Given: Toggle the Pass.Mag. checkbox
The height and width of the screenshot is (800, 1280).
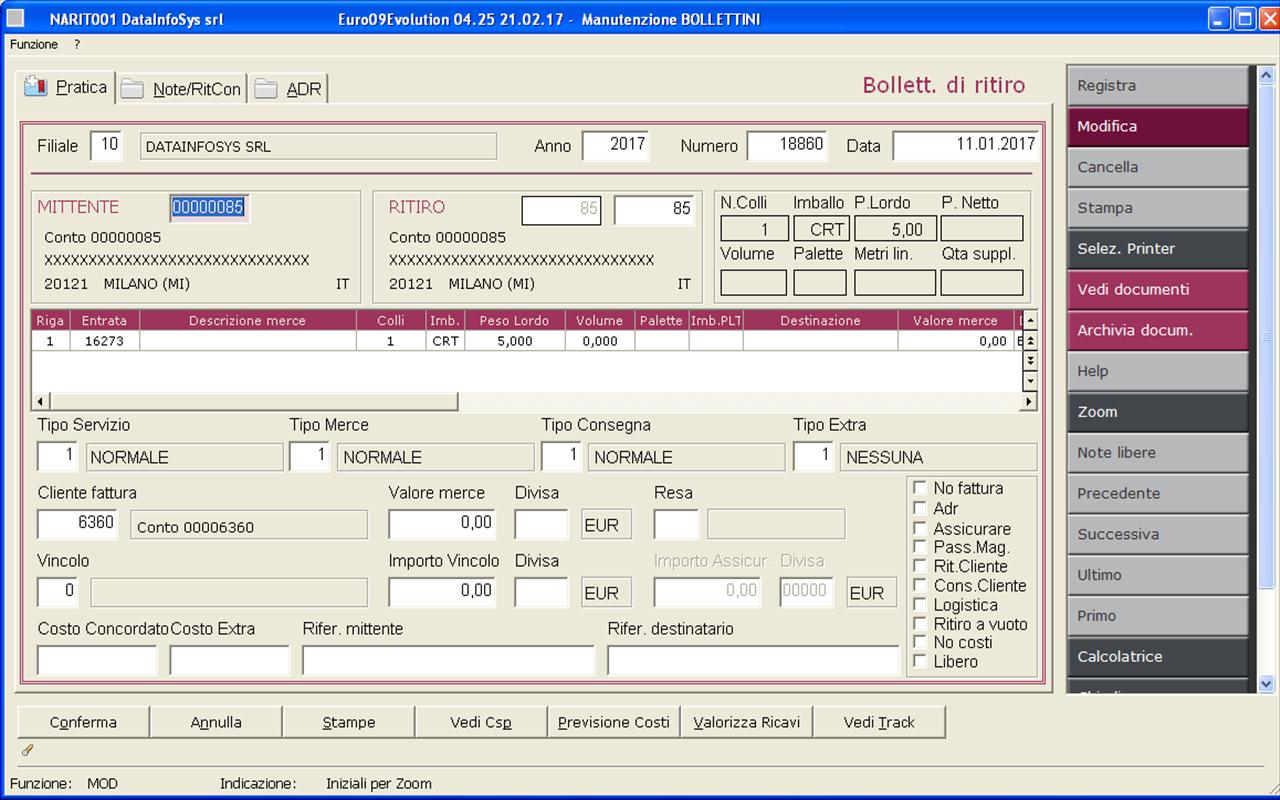Looking at the screenshot, I should [920, 547].
